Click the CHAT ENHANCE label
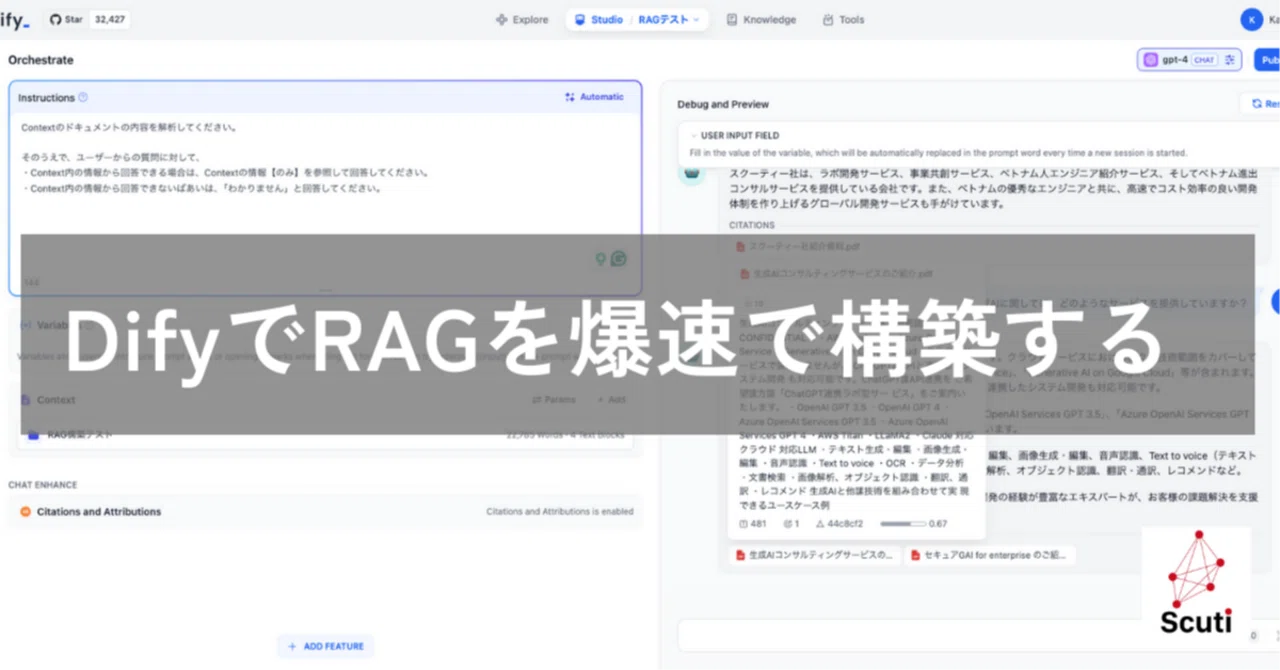Image resolution: width=1280 pixels, height=670 pixels. (x=43, y=485)
